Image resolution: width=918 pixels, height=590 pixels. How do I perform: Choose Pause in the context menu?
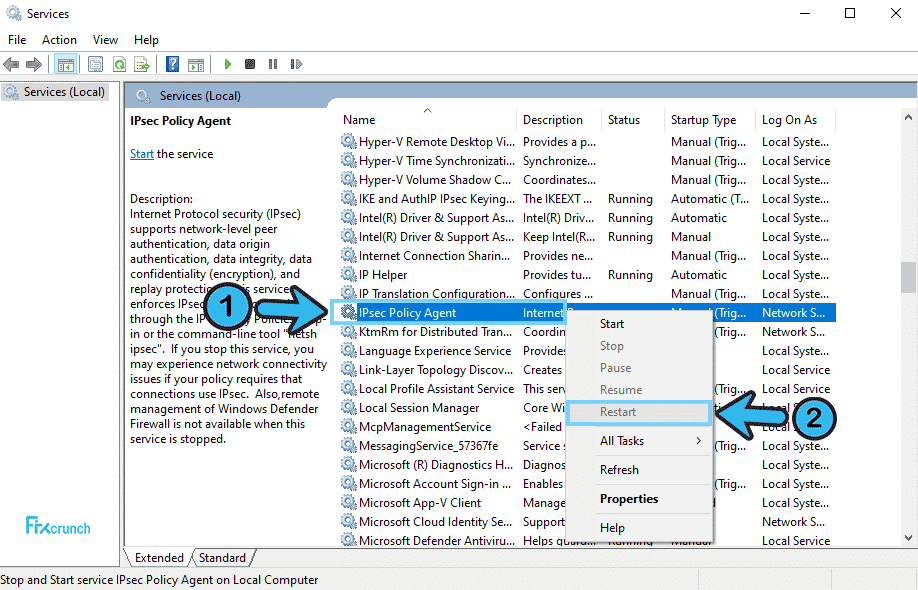click(639, 368)
